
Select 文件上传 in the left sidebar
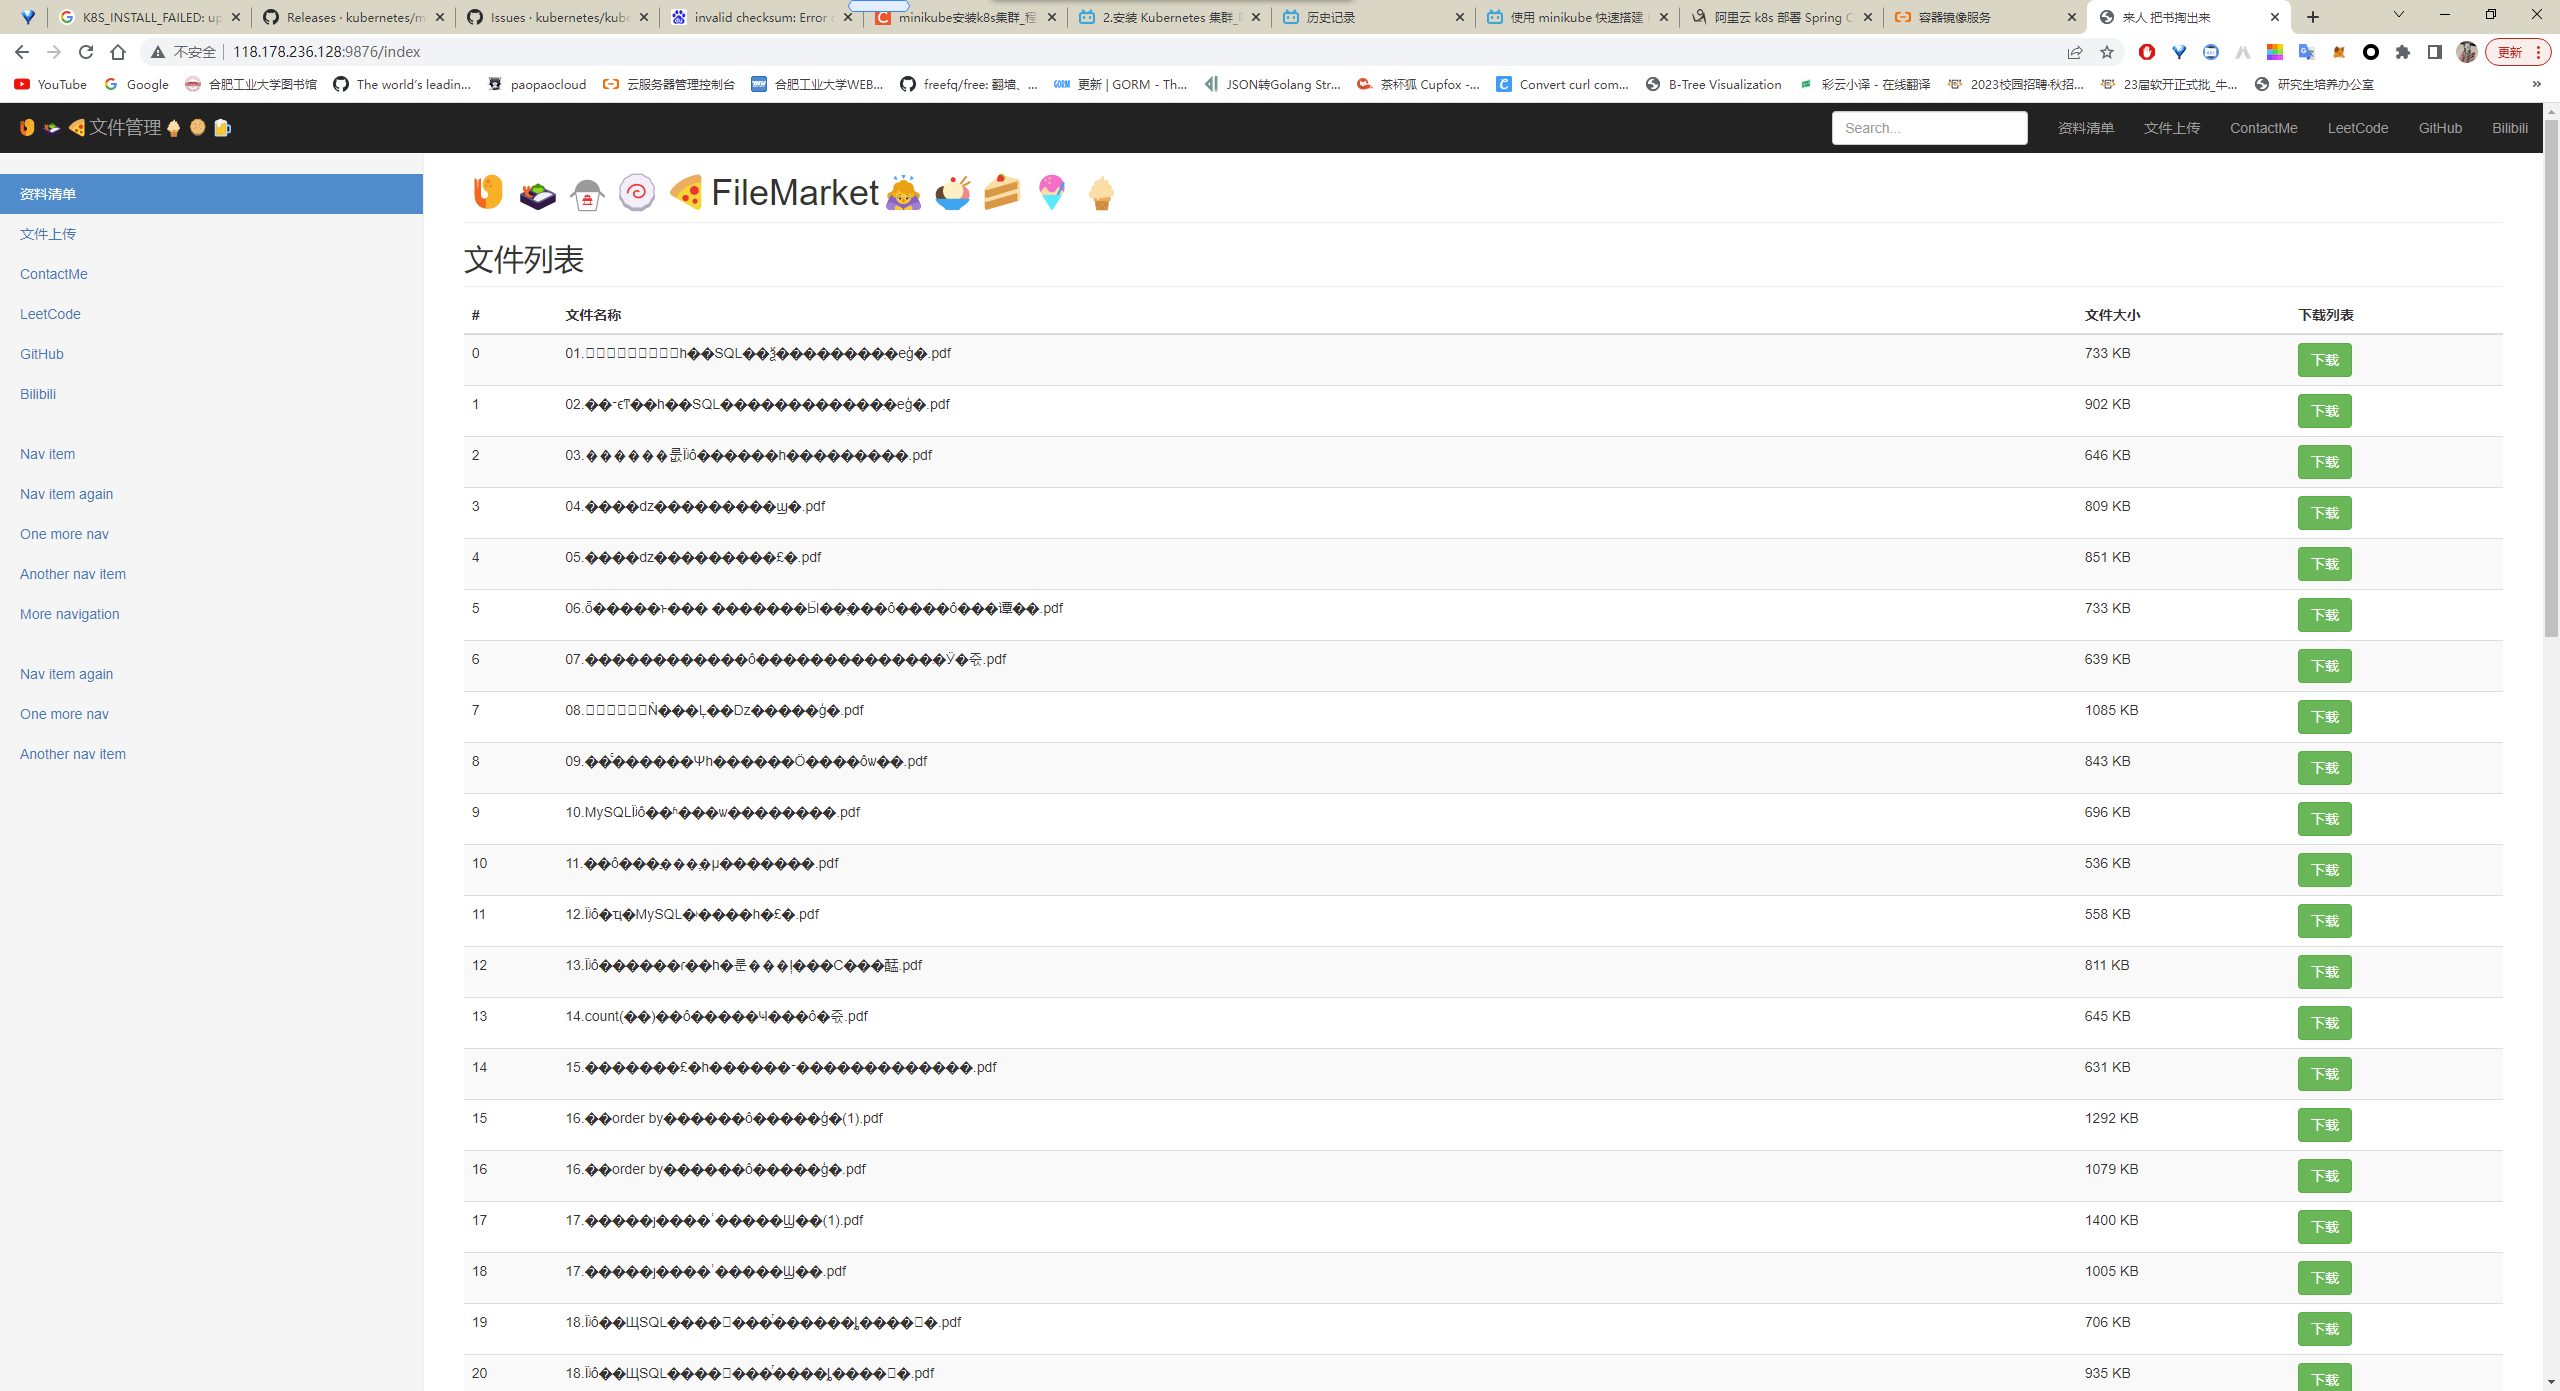48,234
